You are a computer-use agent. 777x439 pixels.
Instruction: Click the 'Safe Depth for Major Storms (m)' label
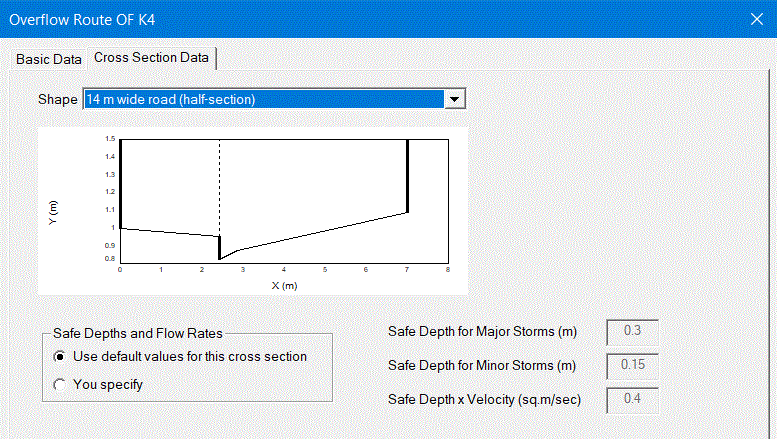coord(482,331)
